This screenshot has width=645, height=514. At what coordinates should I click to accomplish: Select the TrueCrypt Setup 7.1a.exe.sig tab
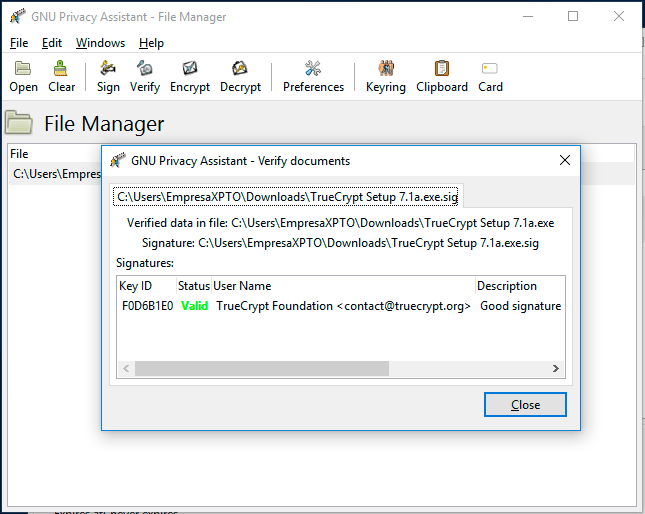[x=287, y=197]
